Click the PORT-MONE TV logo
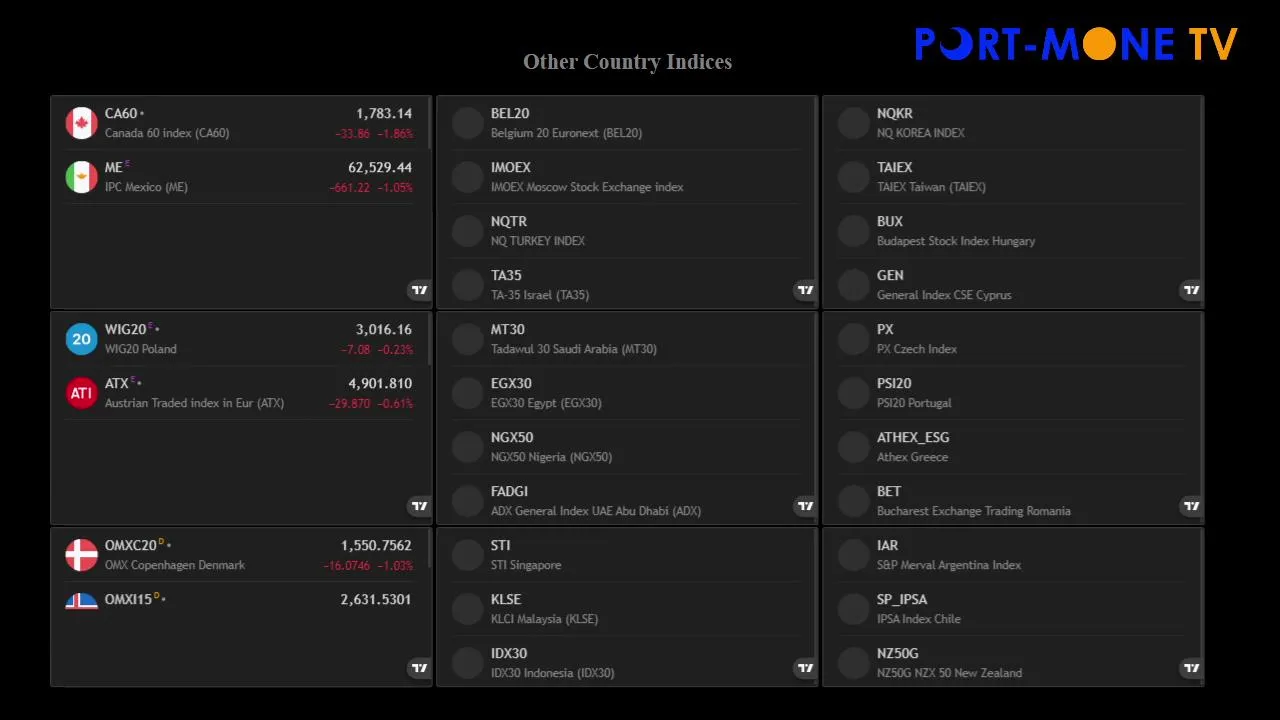 [x=1076, y=44]
